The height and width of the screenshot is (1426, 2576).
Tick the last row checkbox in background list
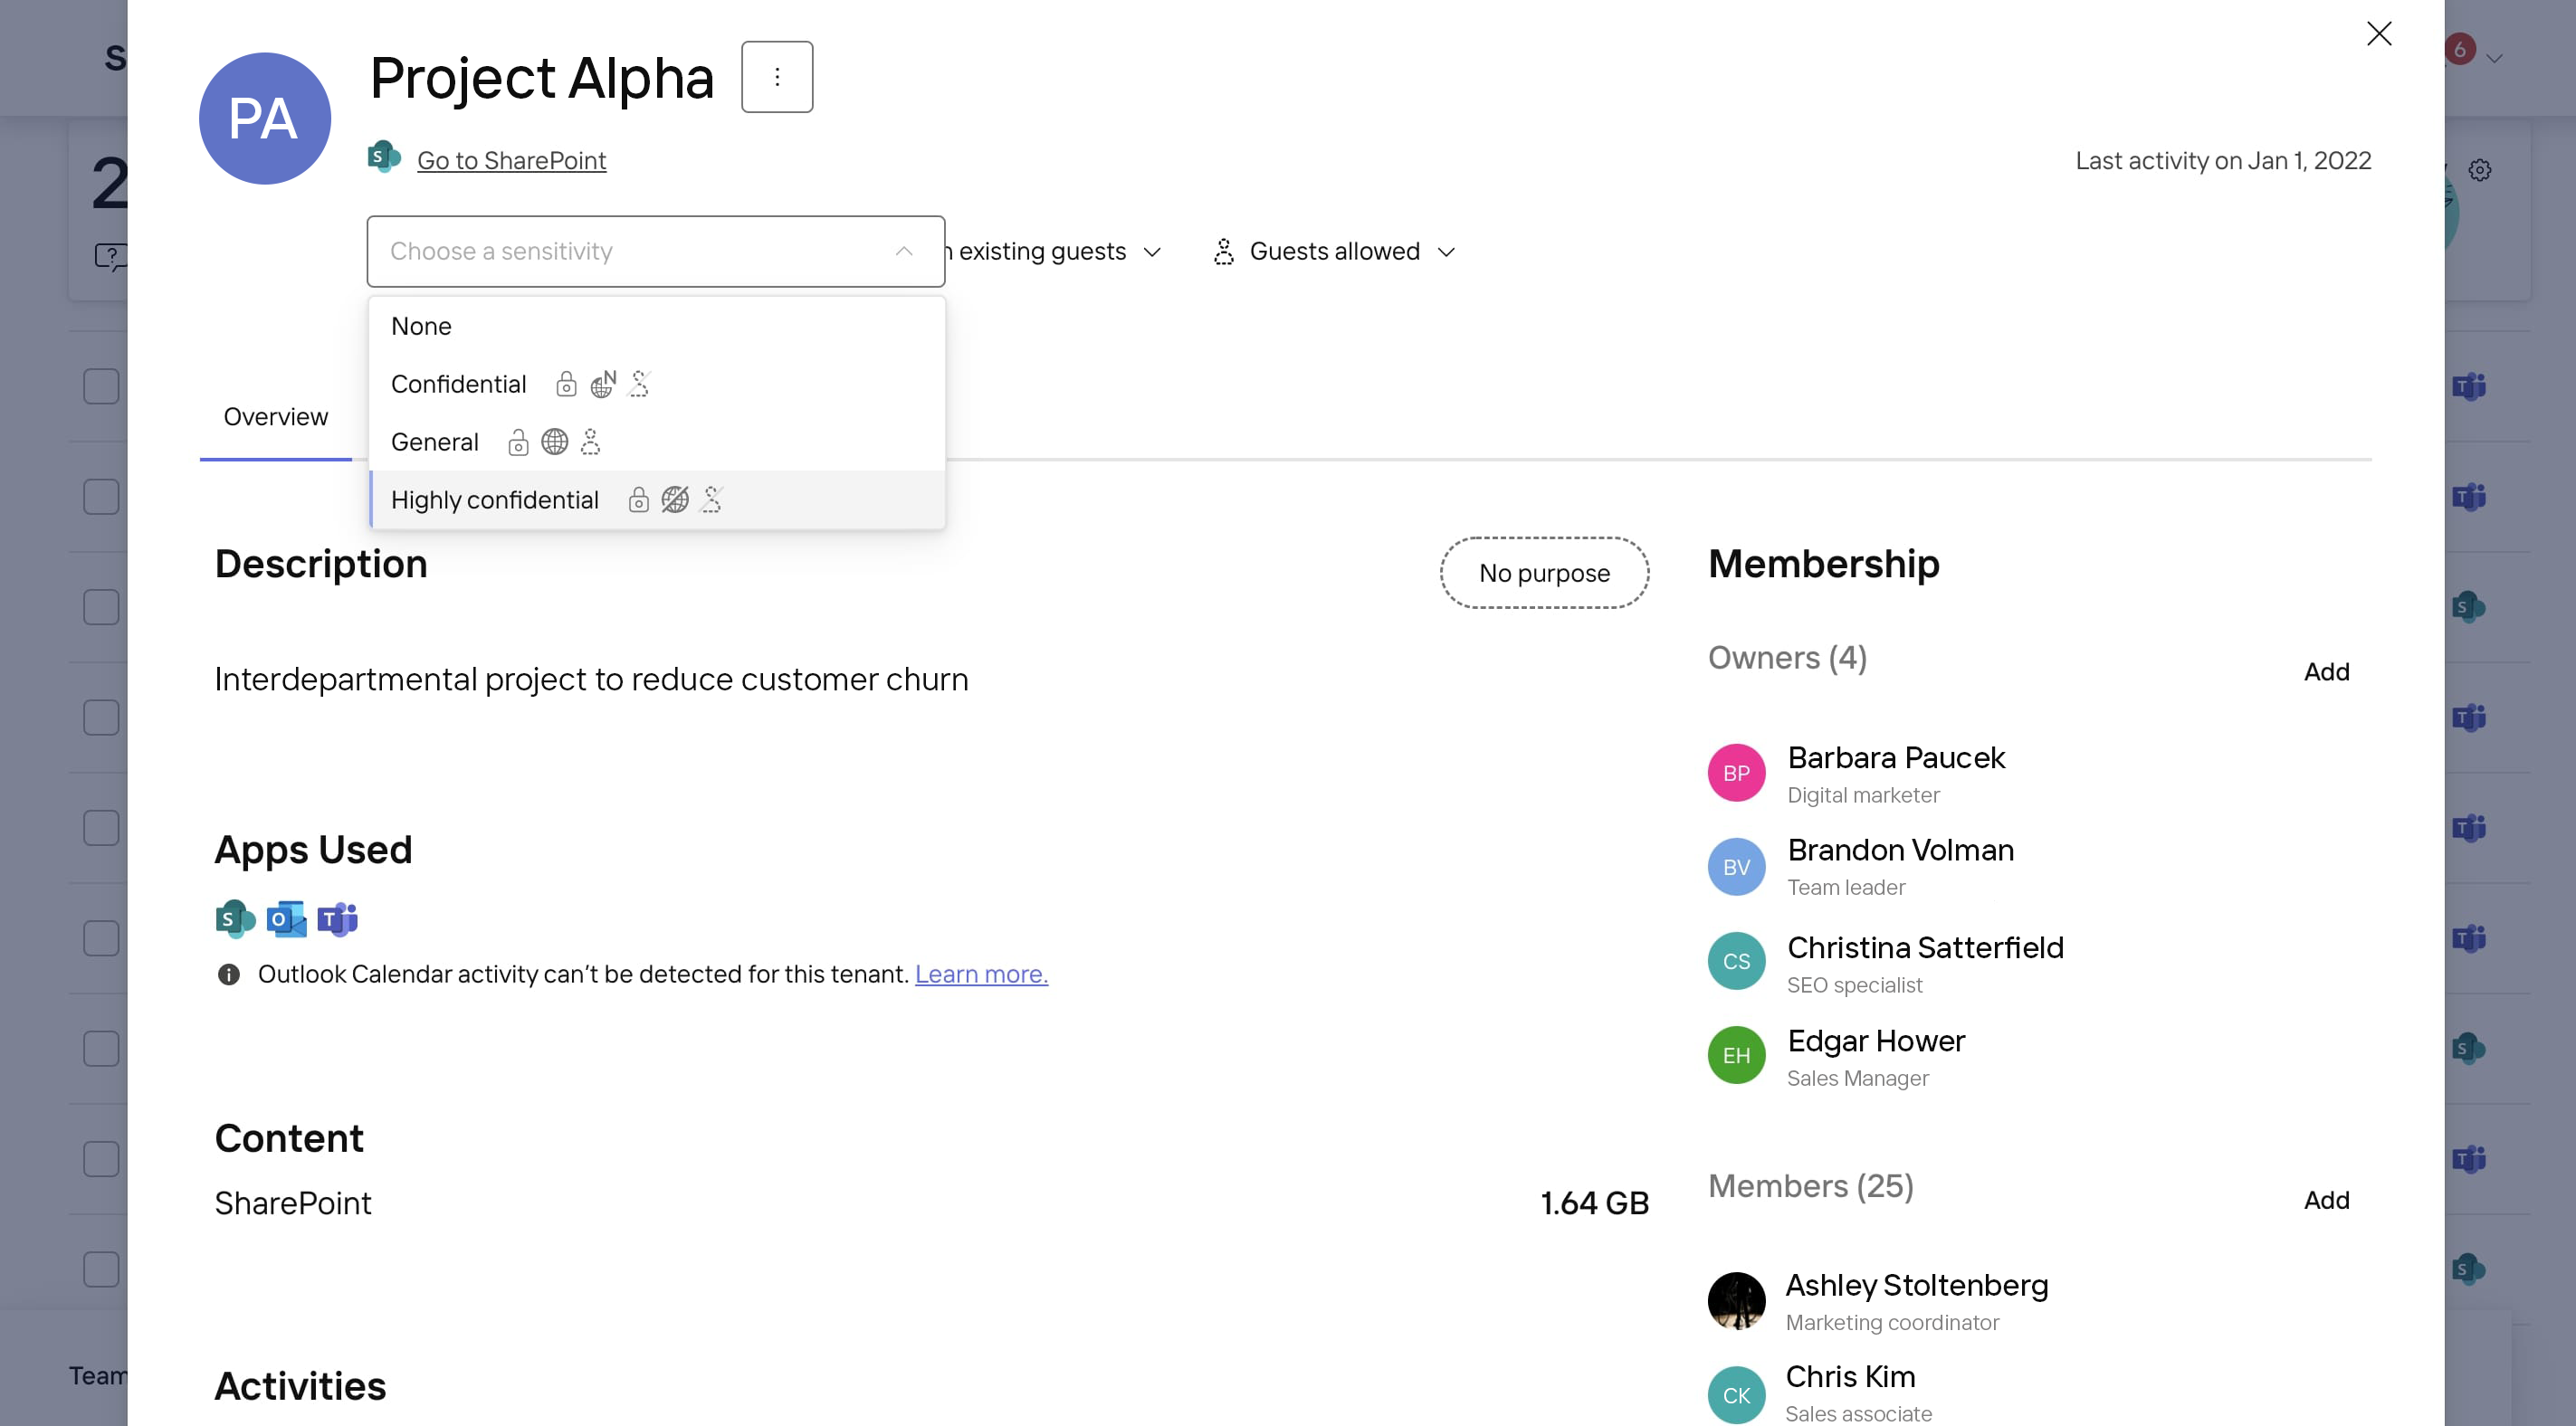coord(101,1269)
